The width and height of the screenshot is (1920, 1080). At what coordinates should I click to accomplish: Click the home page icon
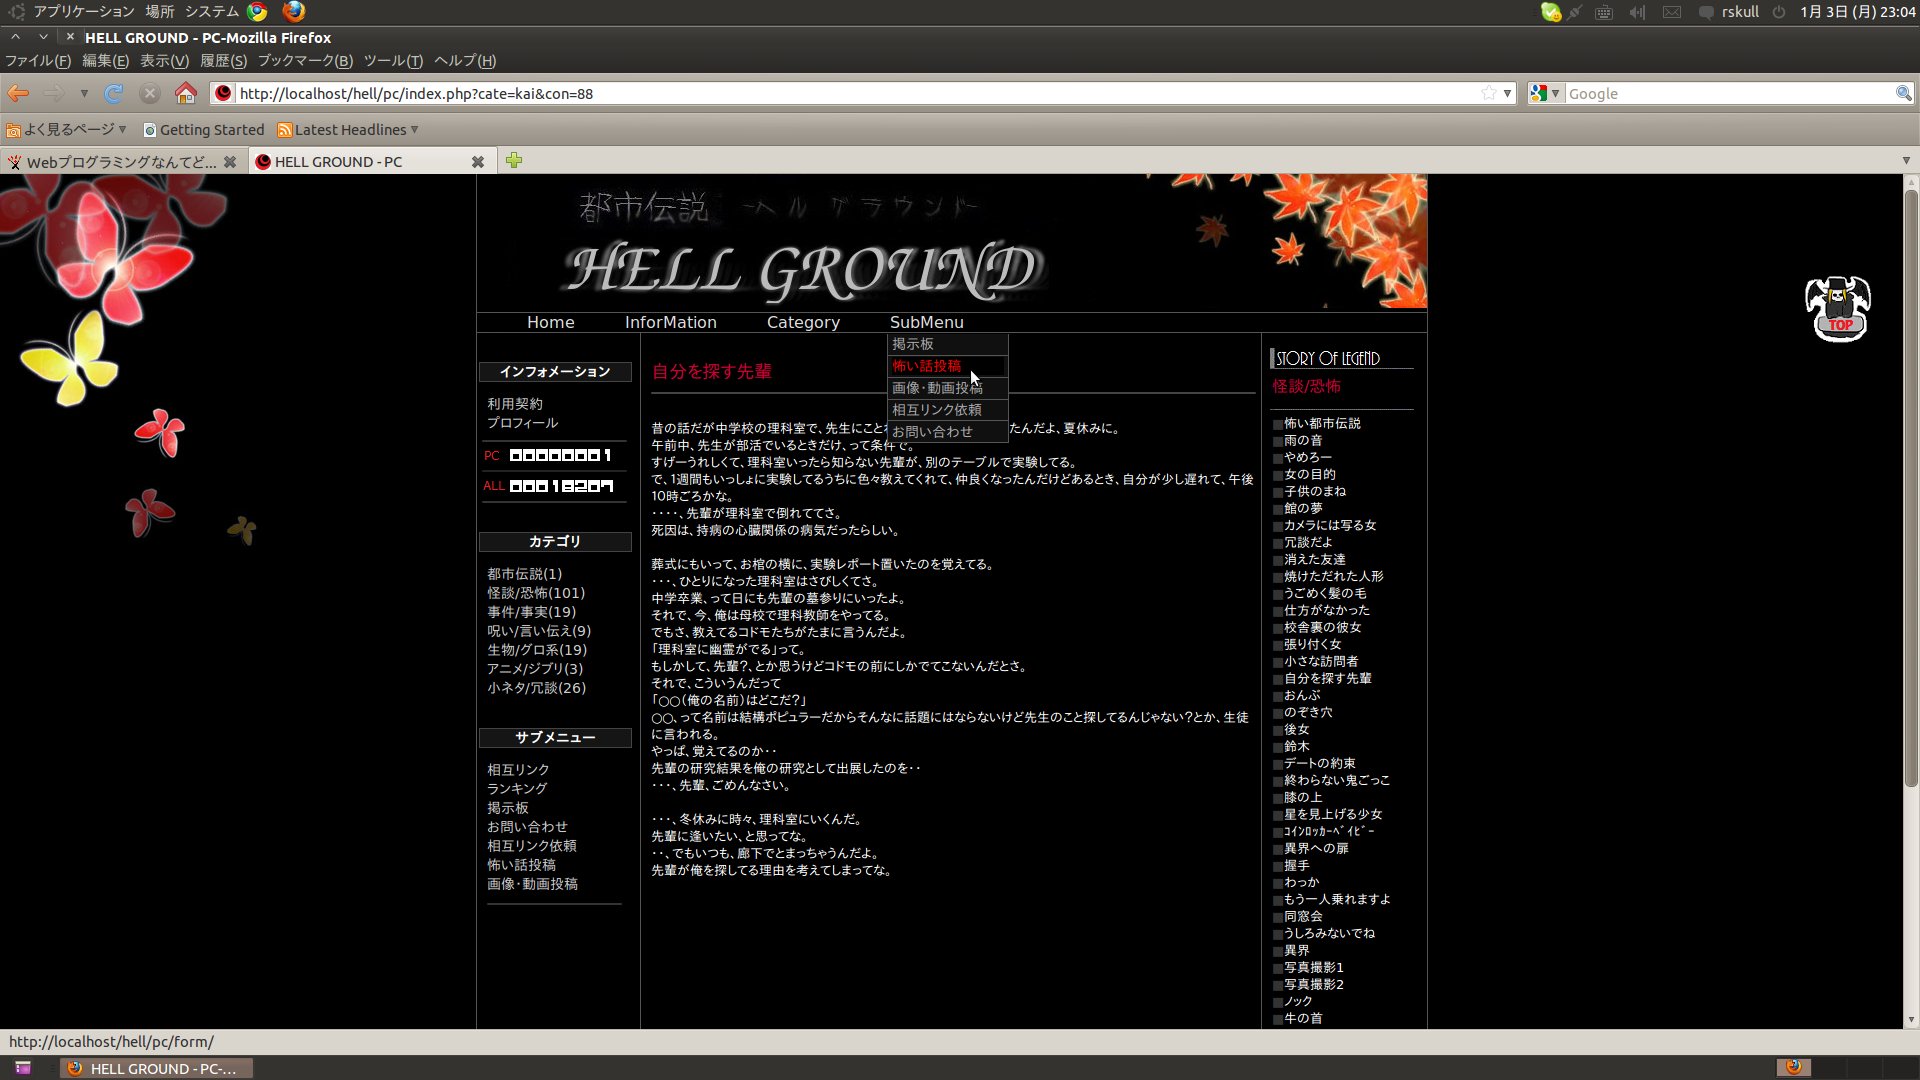185,92
